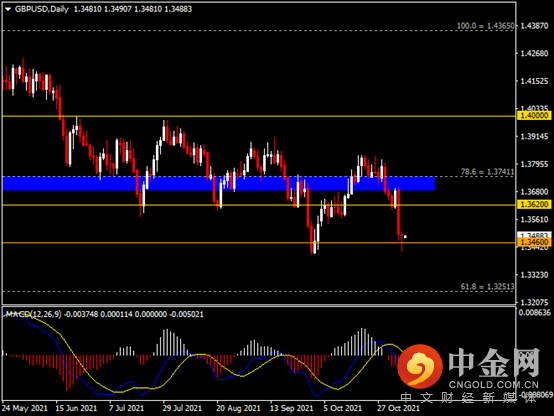Screen dimensions: 554x416
Task: Click the 78.6 = 1.37411 Fibonacci label
Action: (487, 172)
